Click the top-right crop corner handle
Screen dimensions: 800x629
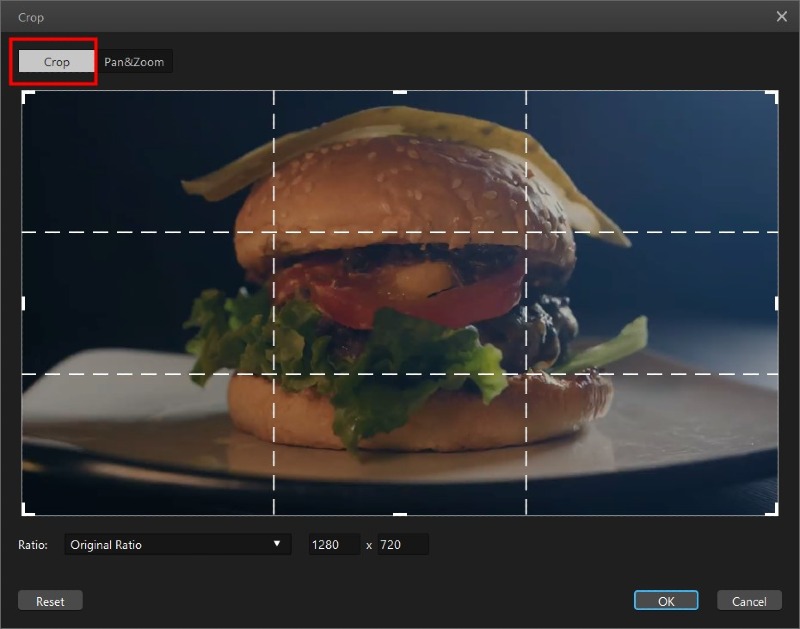point(772,96)
